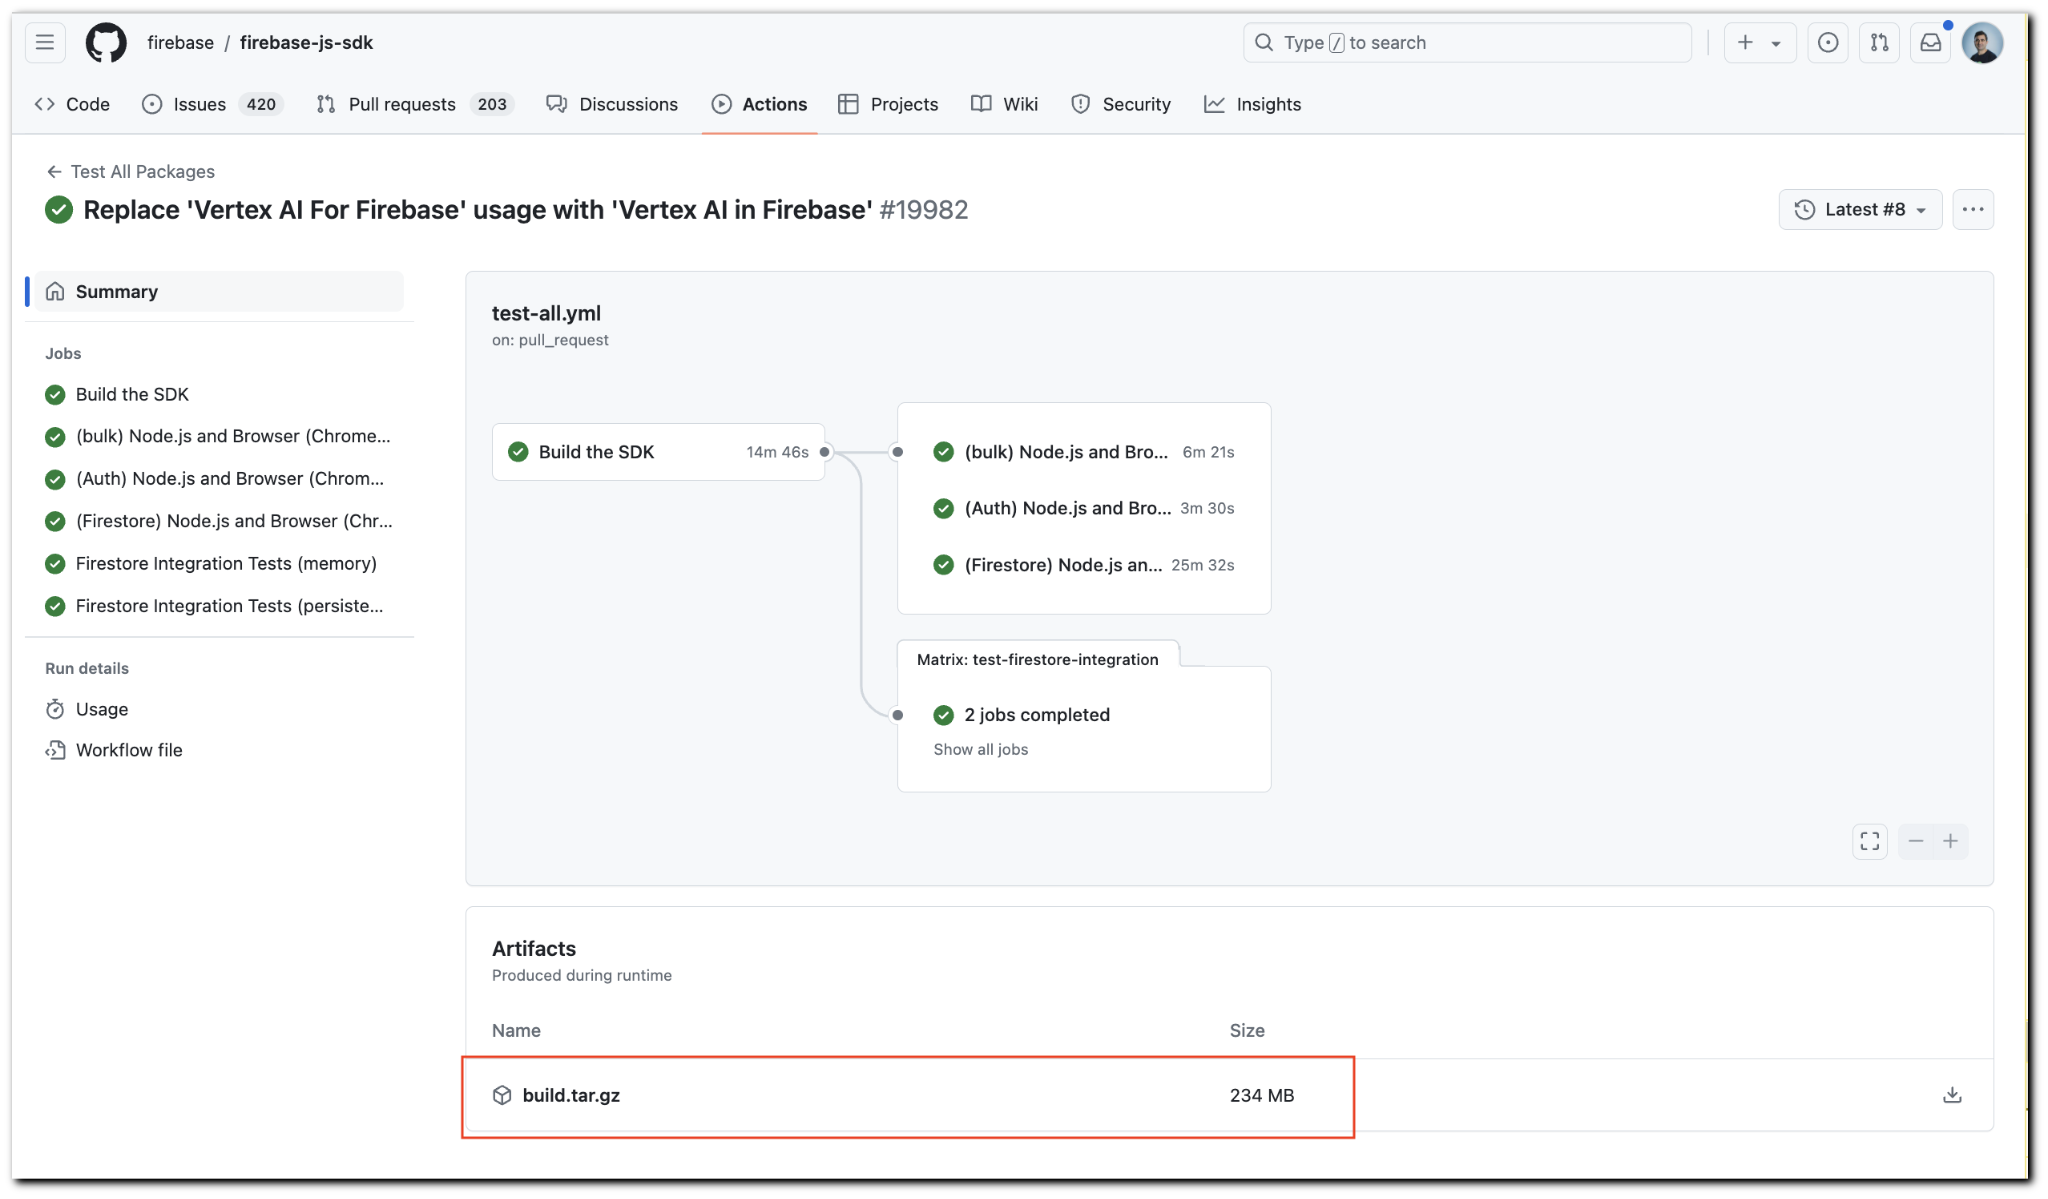This screenshot has height=1199, width=2048.
Task: Open the notifications inbox
Action: 1931,42
